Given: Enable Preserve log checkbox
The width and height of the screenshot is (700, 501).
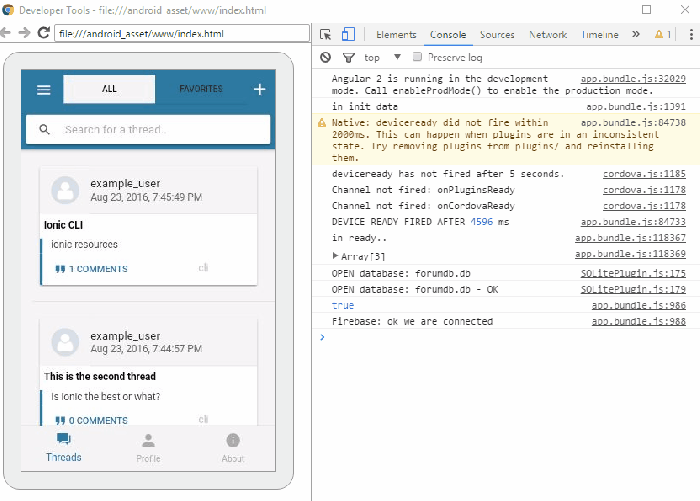Looking at the screenshot, I should point(417,57).
